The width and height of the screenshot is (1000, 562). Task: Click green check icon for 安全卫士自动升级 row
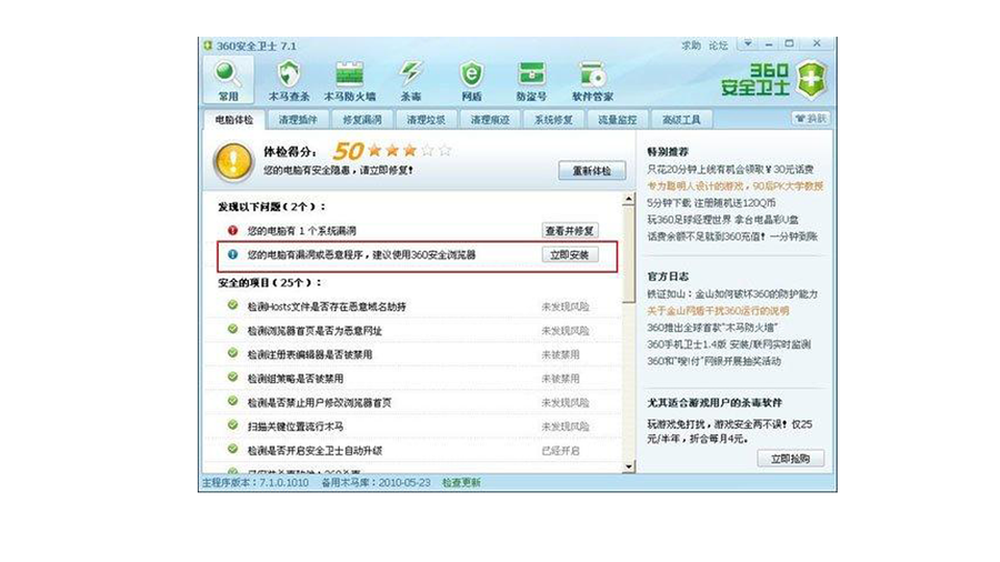(233, 449)
